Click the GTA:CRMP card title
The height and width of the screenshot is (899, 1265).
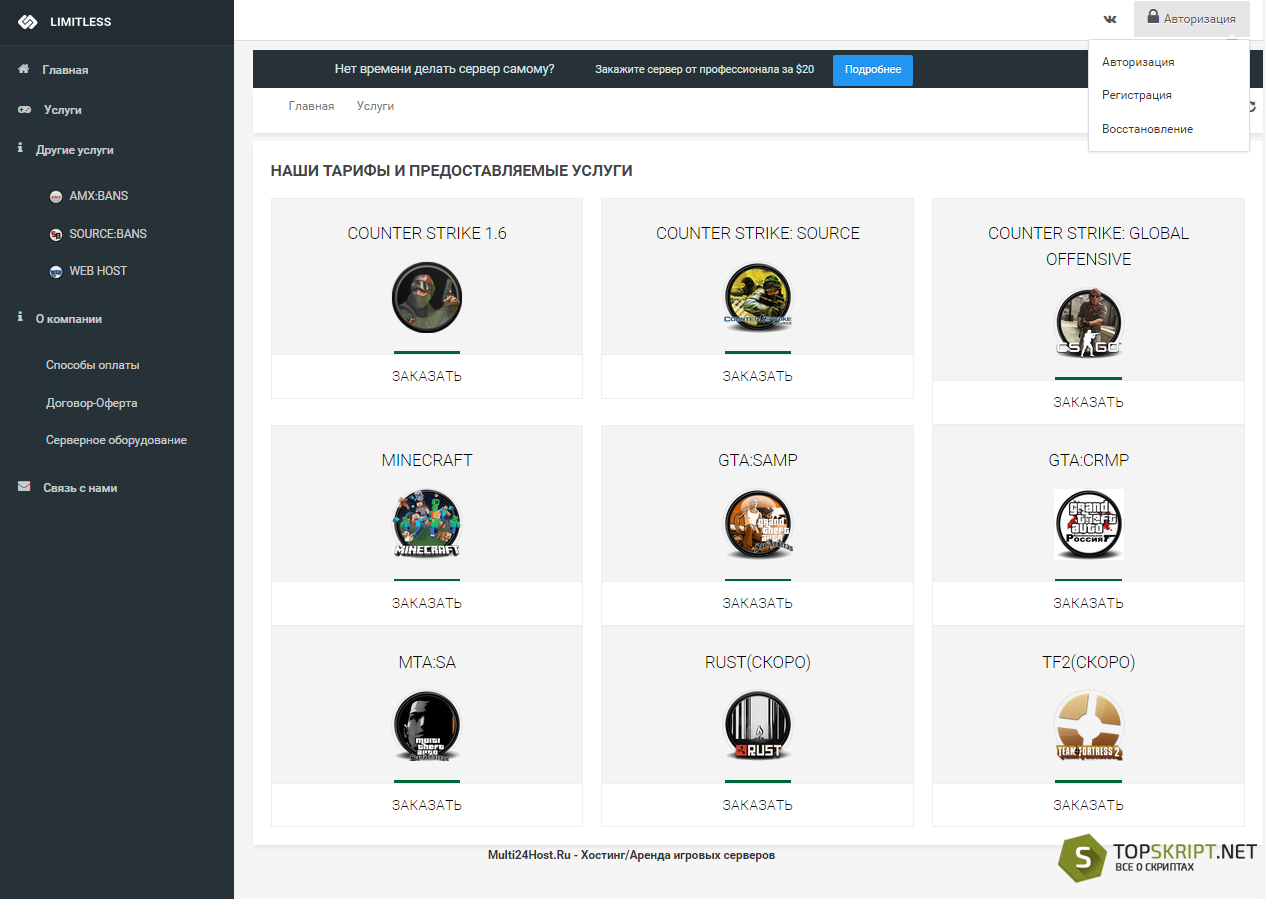pos(1088,460)
